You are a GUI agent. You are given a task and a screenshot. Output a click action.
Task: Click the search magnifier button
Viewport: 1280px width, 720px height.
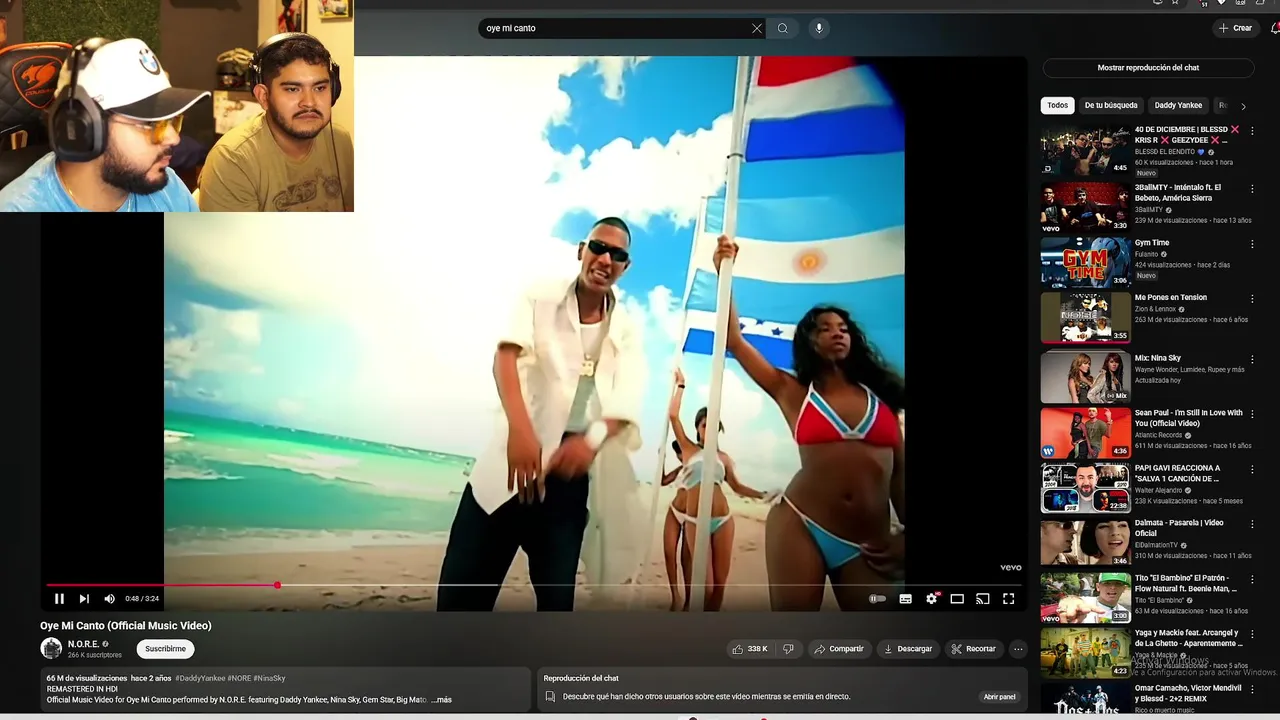[x=783, y=28]
